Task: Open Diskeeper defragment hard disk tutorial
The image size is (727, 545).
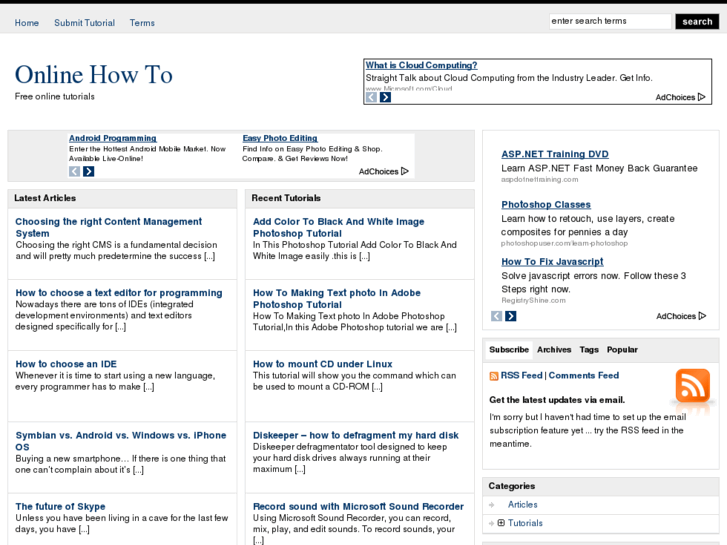Action: click(356, 436)
